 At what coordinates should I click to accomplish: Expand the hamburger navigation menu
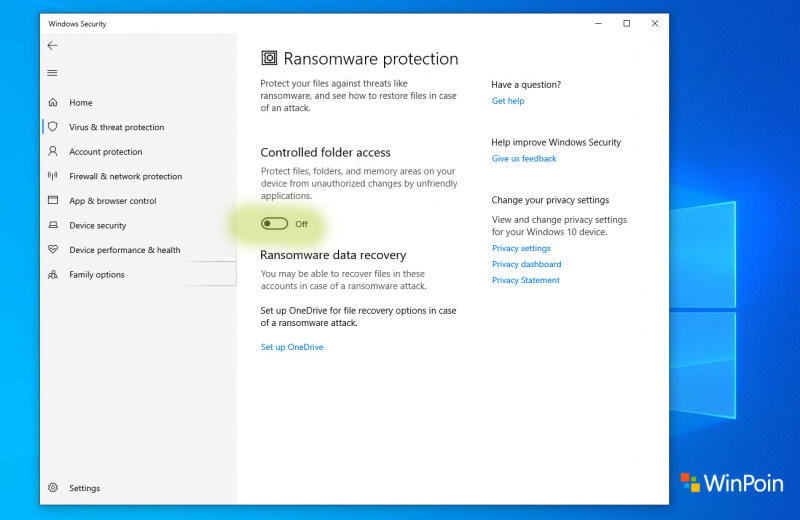pos(52,73)
